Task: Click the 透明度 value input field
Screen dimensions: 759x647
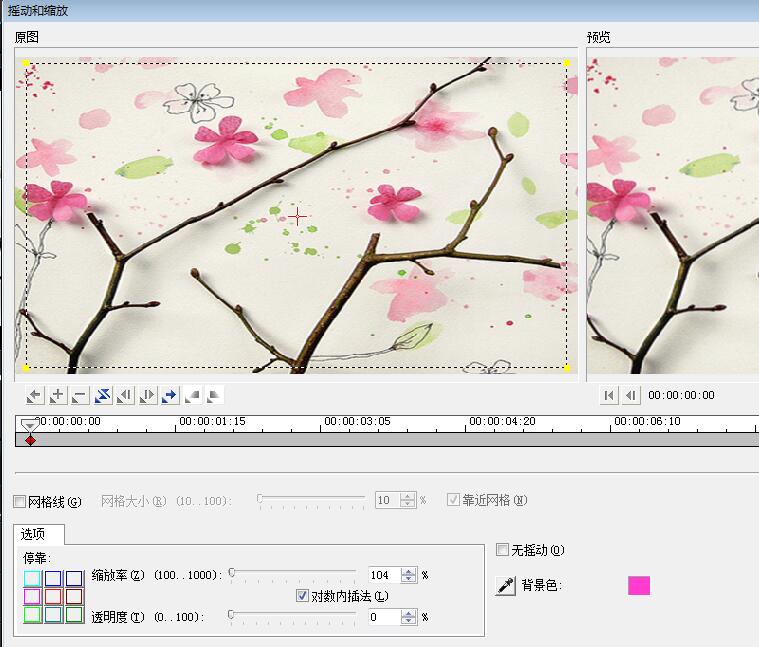Action: [x=383, y=617]
